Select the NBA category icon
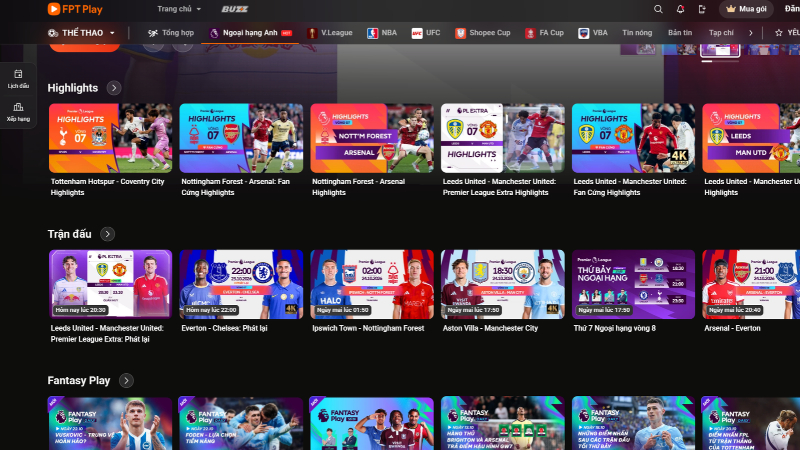The width and height of the screenshot is (800, 450). (372, 33)
